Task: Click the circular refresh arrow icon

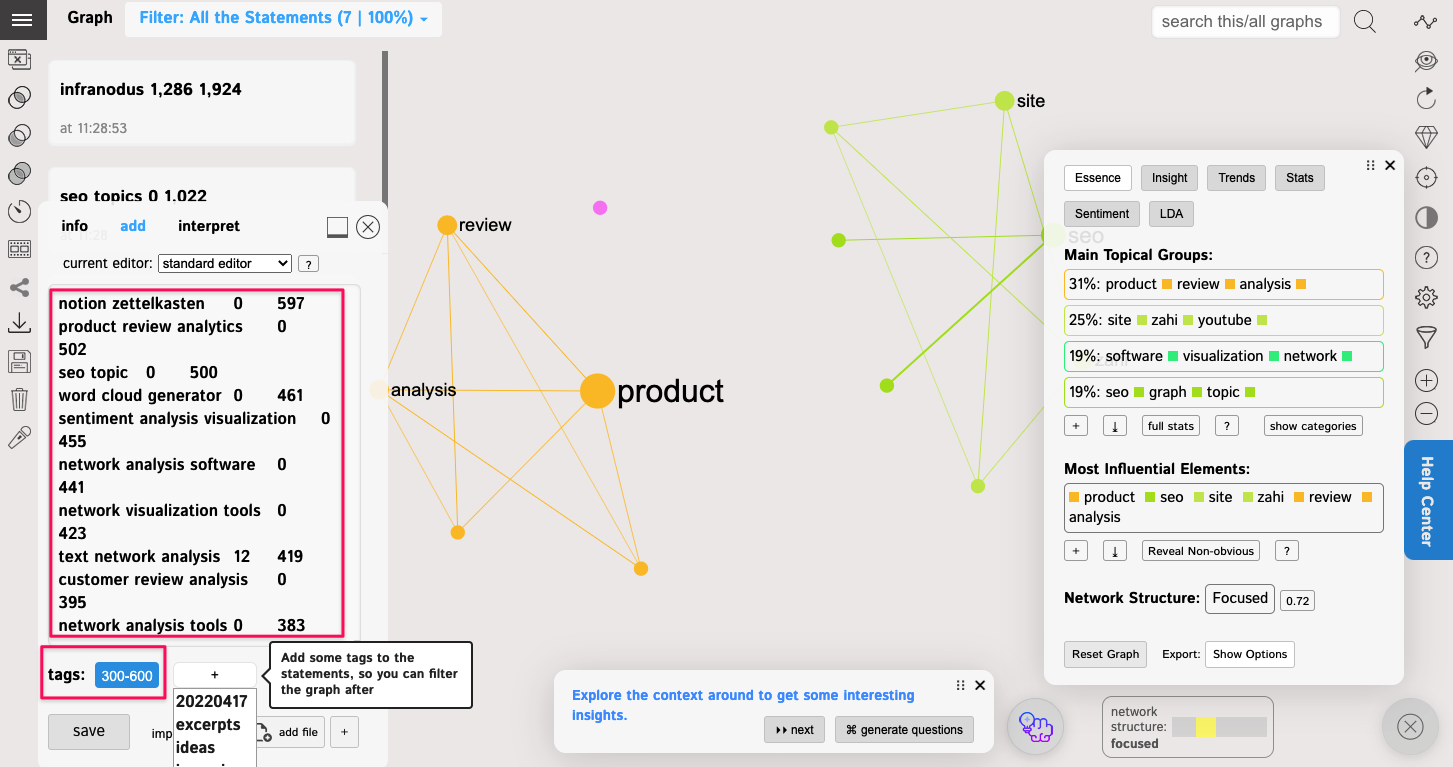Action: click(1426, 98)
